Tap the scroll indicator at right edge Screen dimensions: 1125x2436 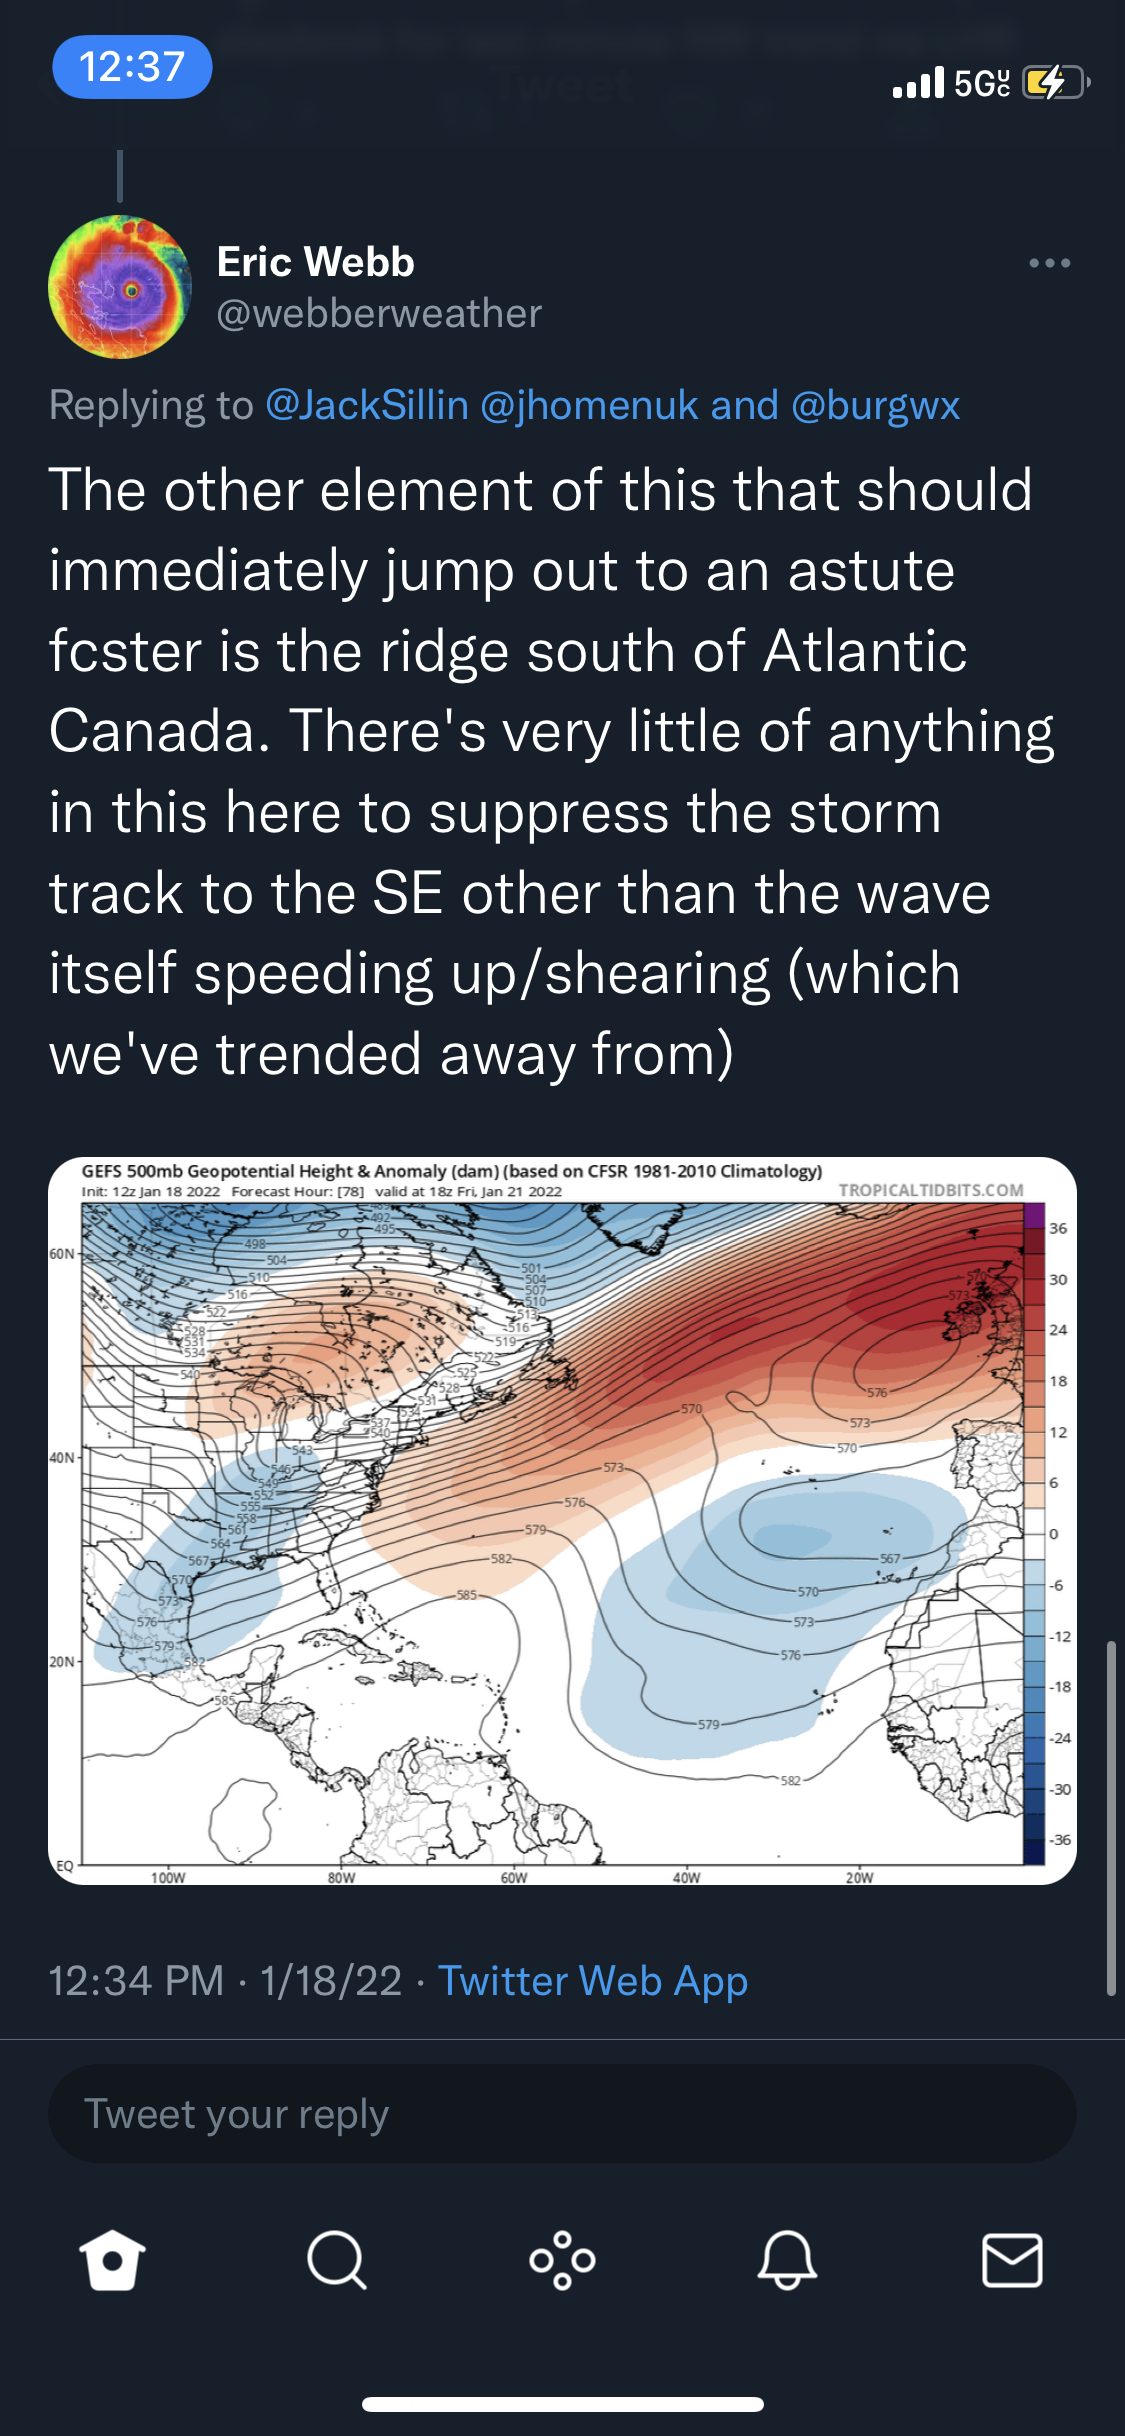(x=1111, y=1818)
